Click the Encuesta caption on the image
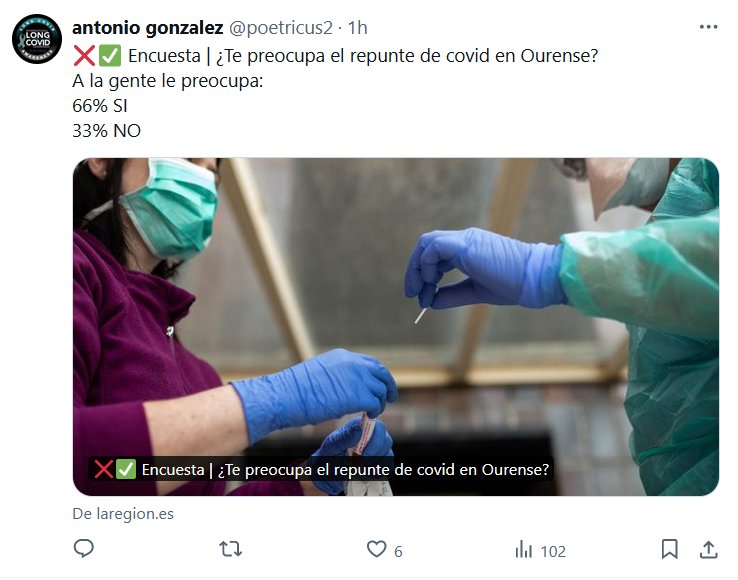 [x=321, y=469]
